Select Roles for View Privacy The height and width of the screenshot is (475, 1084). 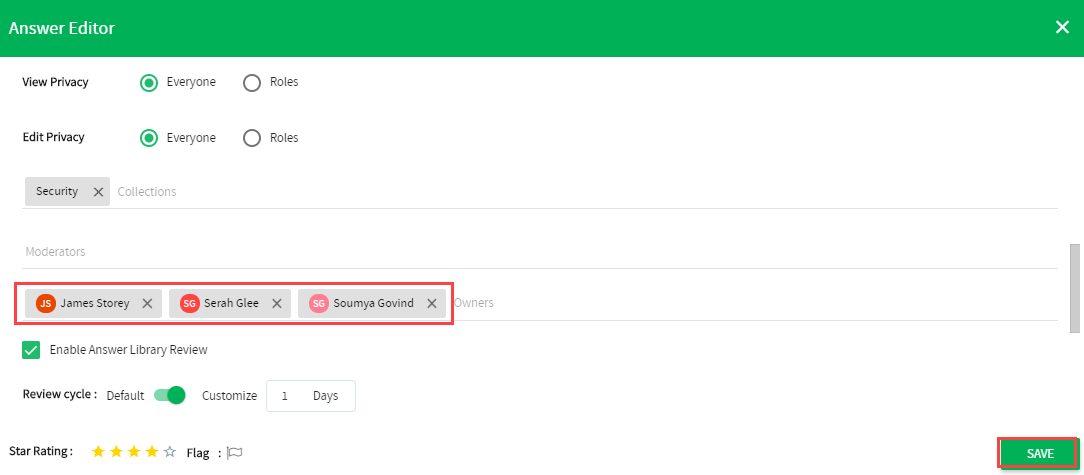point(252,82)
